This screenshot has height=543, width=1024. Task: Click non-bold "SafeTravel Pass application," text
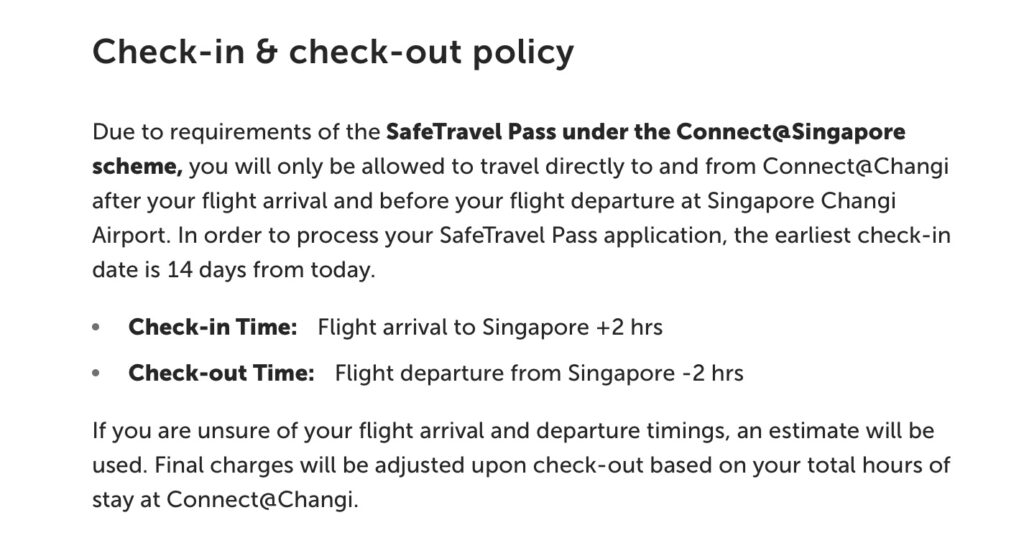click(583, 235)
